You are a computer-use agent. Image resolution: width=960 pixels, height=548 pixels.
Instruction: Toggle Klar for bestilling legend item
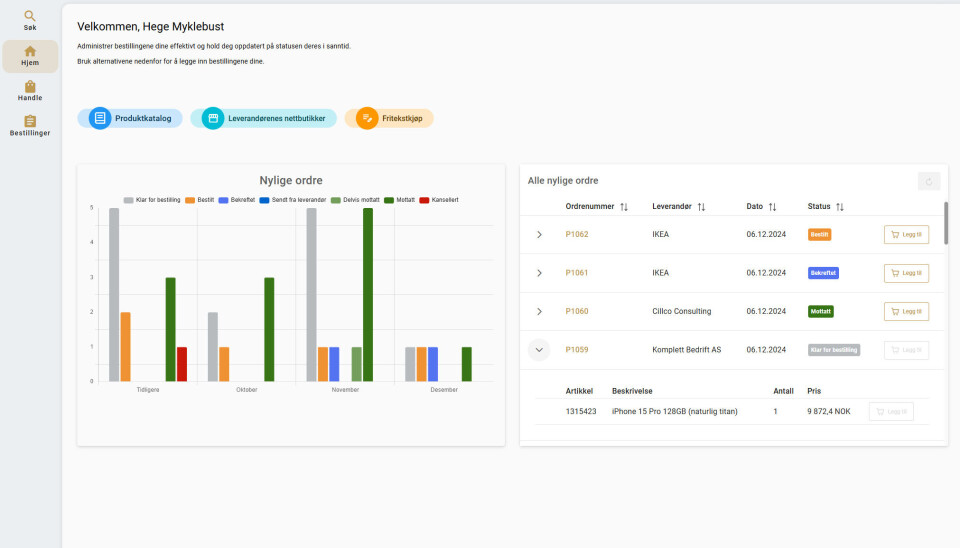point(151,200)
